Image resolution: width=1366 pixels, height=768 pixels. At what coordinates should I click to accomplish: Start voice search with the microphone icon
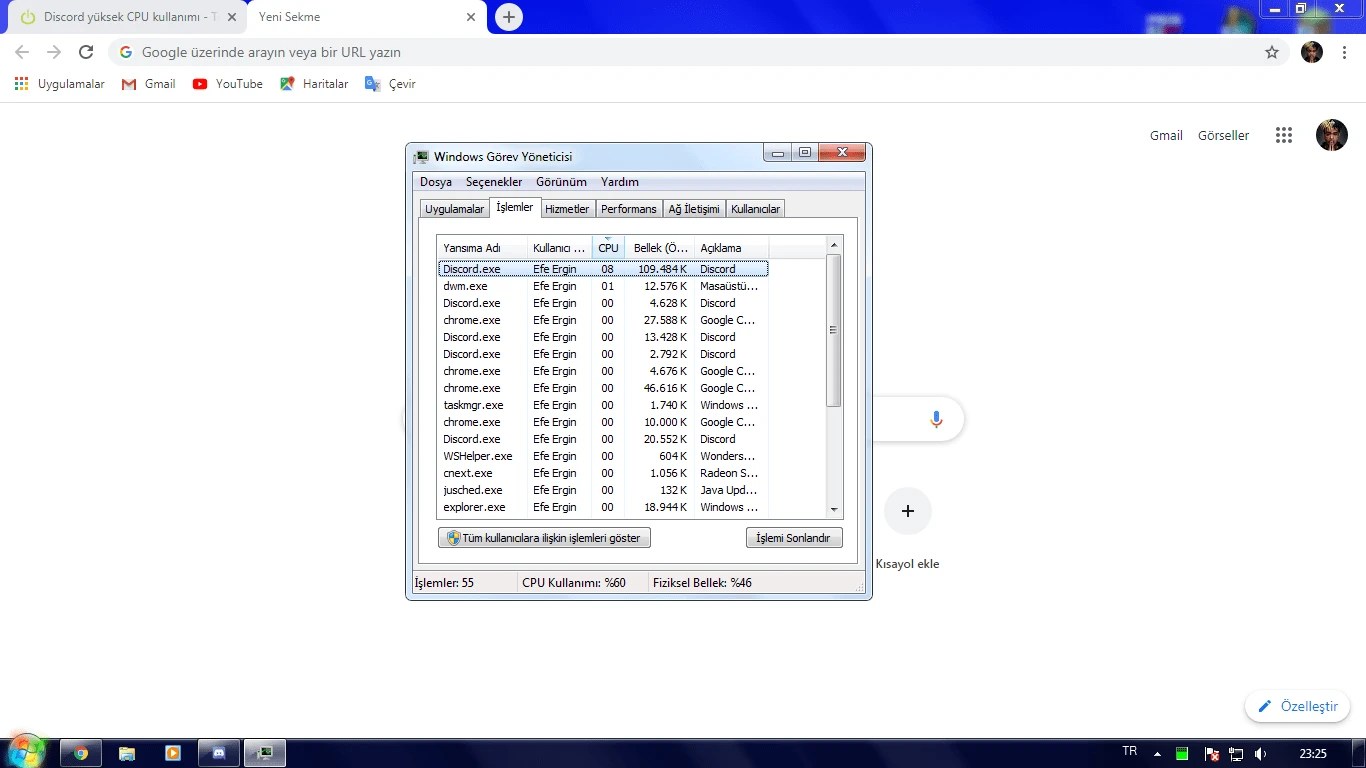936,420
